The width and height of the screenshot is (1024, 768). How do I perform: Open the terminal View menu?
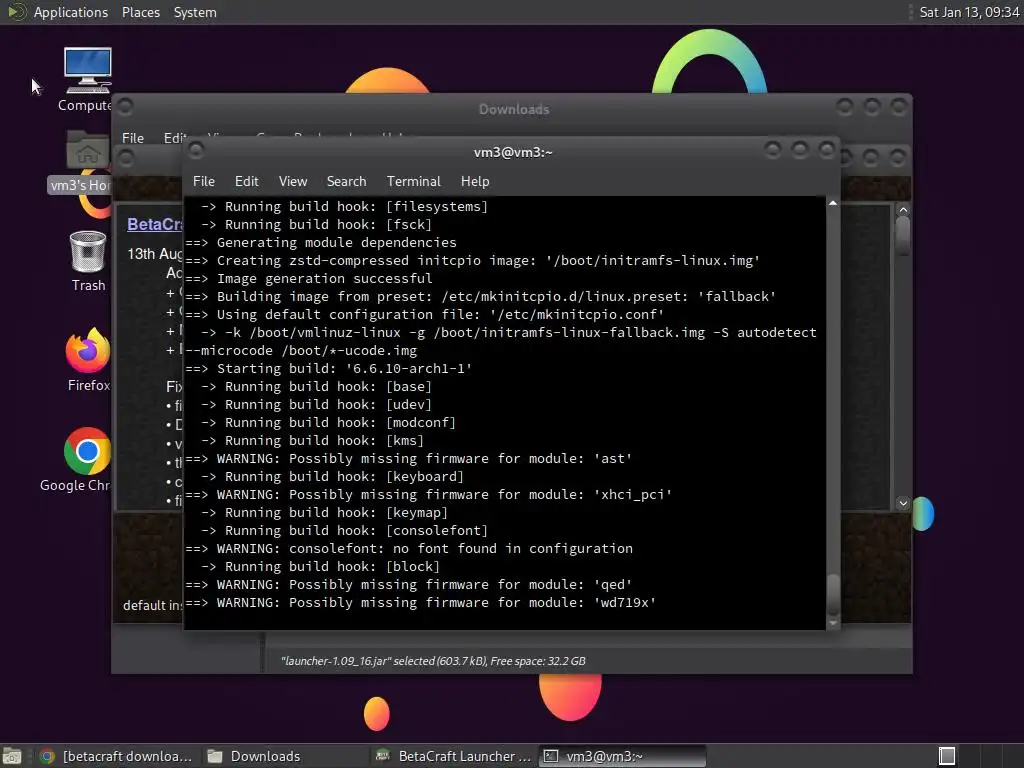coord(293,182)
